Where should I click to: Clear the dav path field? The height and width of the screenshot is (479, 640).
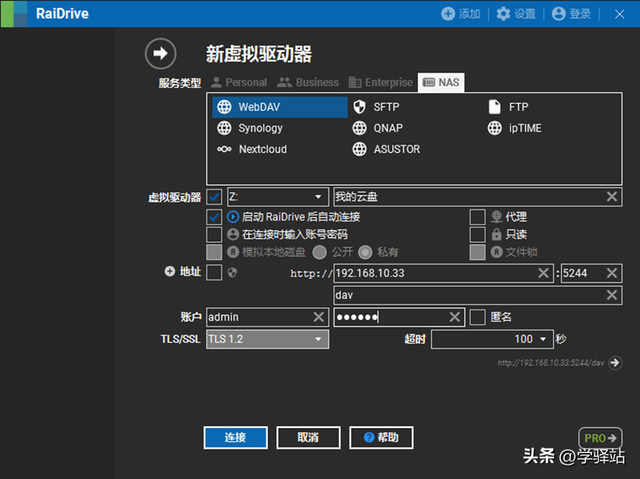point(611,295)
